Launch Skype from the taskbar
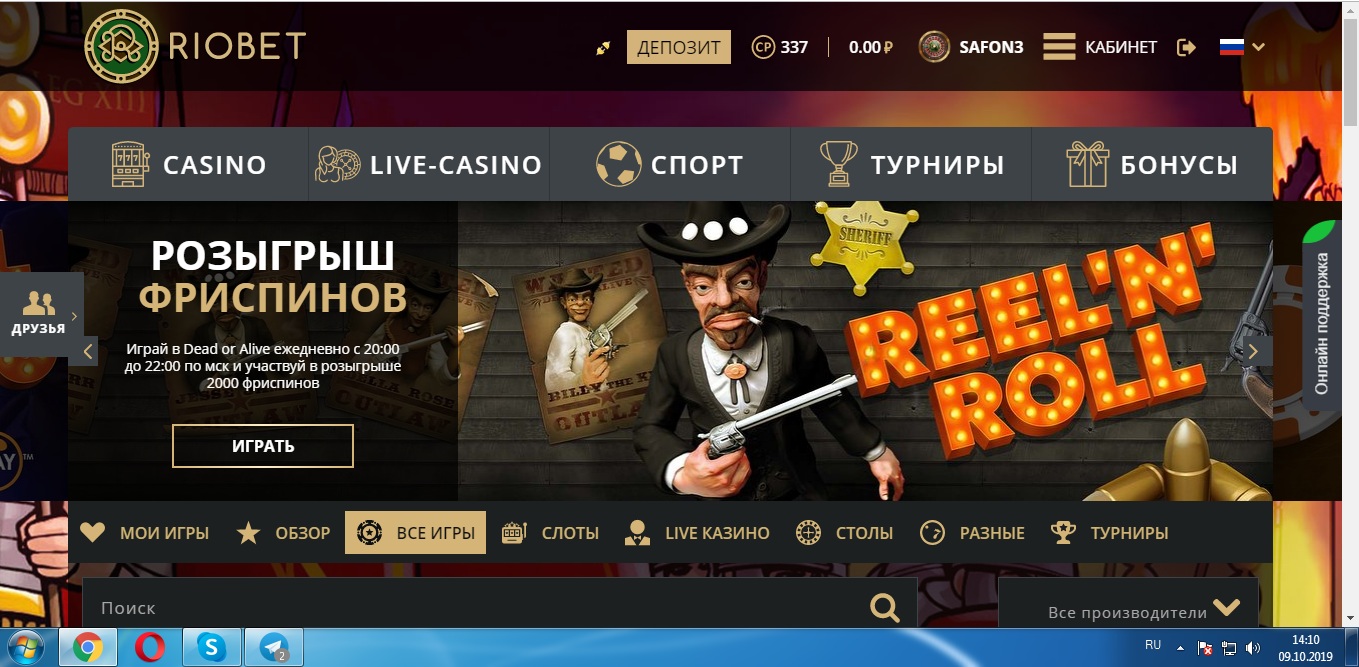 click(x=211, y=648)
